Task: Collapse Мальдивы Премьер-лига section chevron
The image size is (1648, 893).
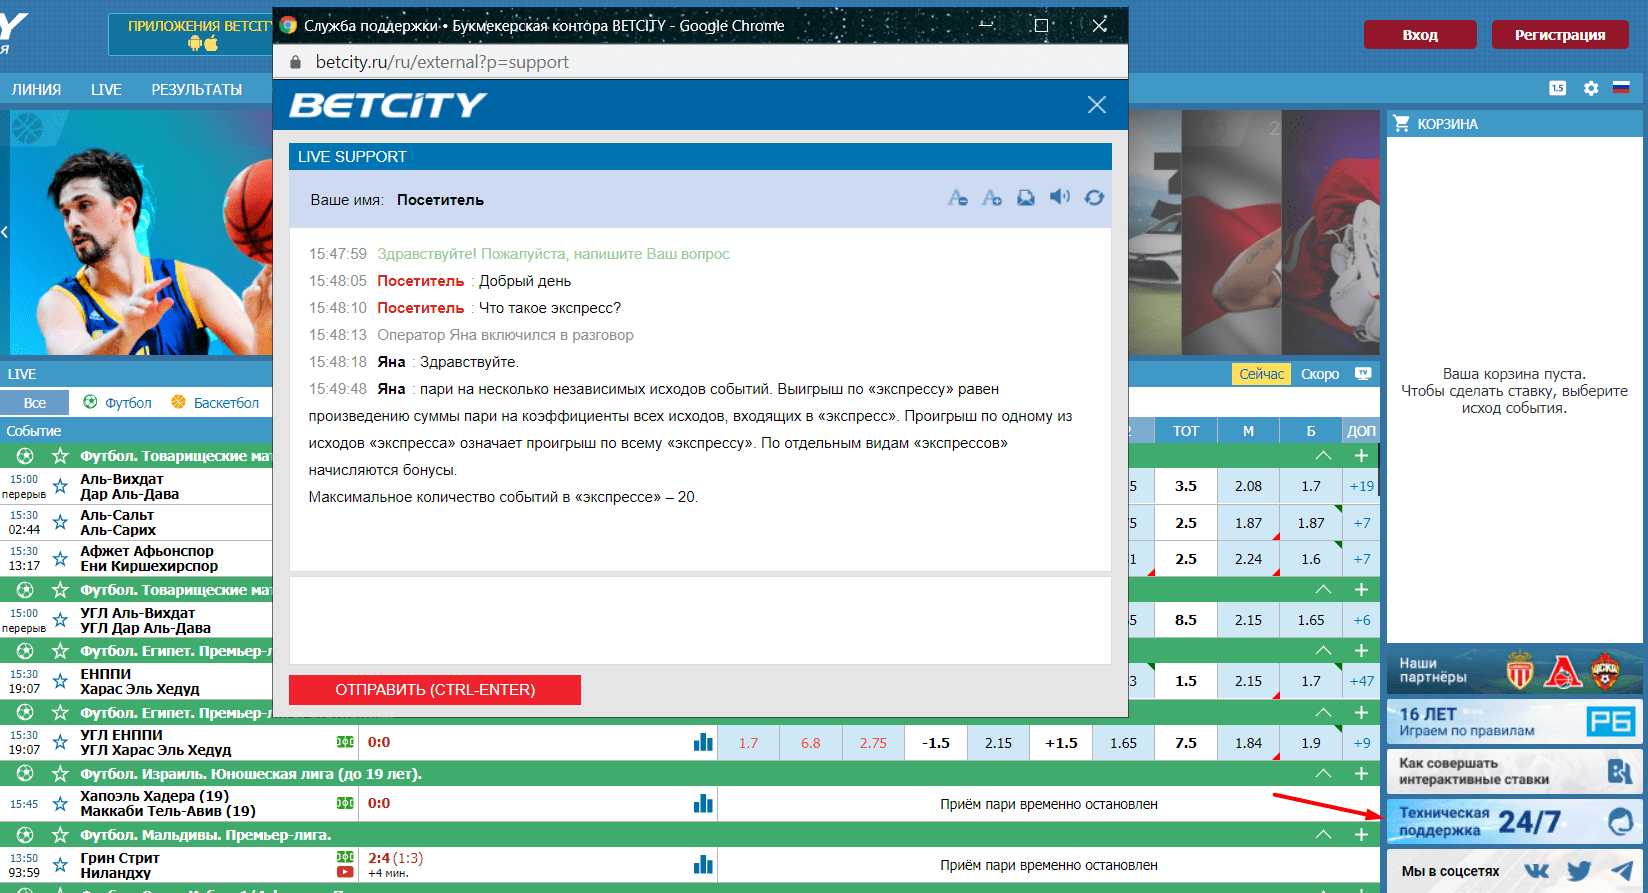Action: (x=1323, y=834)
